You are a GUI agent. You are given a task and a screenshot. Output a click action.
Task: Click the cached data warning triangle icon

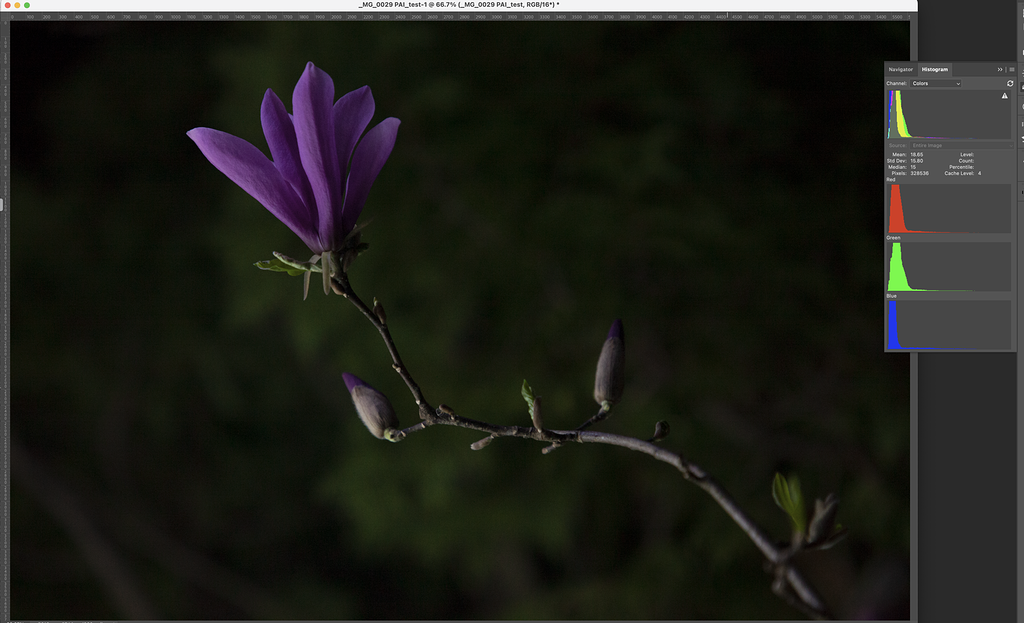pyautogui.click(x=1005, y=95)
